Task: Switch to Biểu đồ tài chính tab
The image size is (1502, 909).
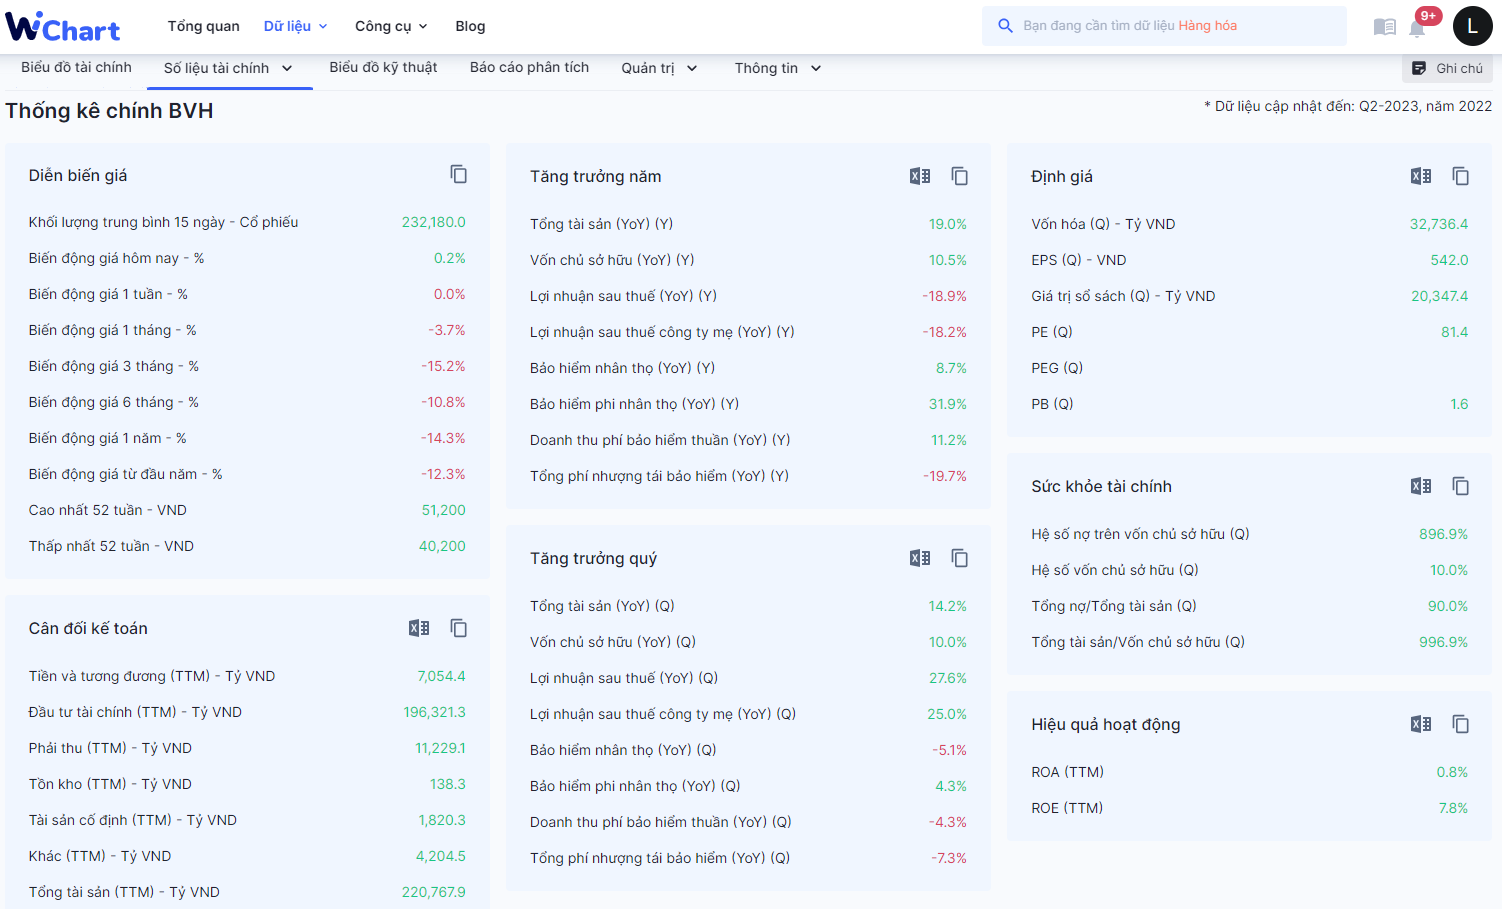Action: (x=76, y=67)
